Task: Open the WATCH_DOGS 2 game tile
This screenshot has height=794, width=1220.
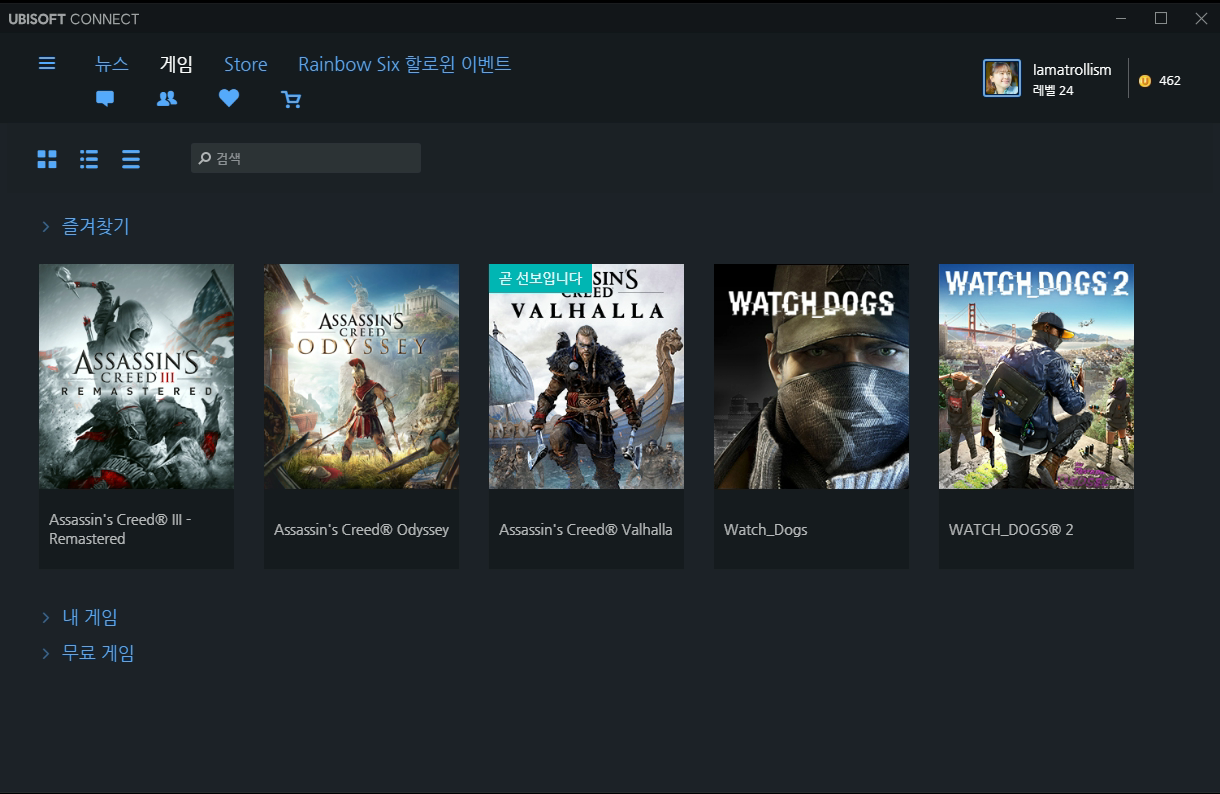Action: (1036, 415)
